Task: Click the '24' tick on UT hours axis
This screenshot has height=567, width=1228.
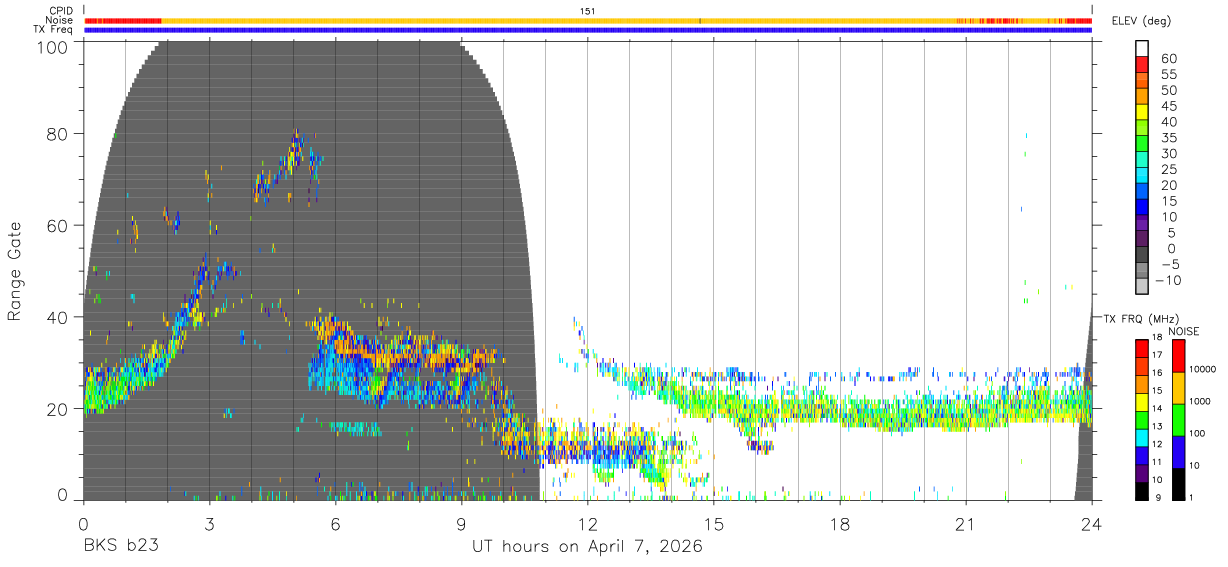Action: tap(1092, 523)
